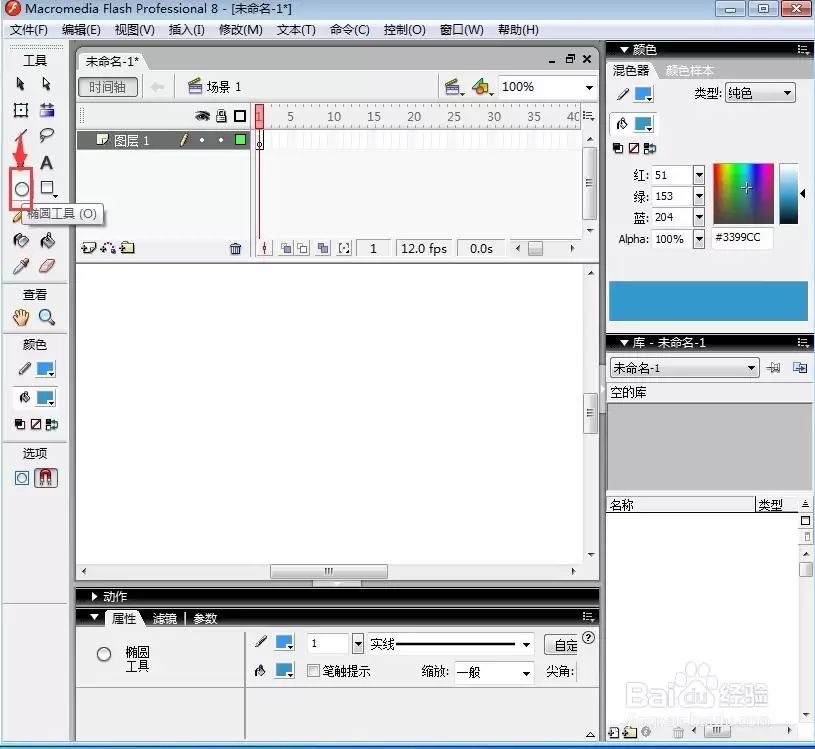The width and height of the screenshot is (815, 749).
Task: Click the toolbox fill color swatch
Action: click(x=45, y=399)
